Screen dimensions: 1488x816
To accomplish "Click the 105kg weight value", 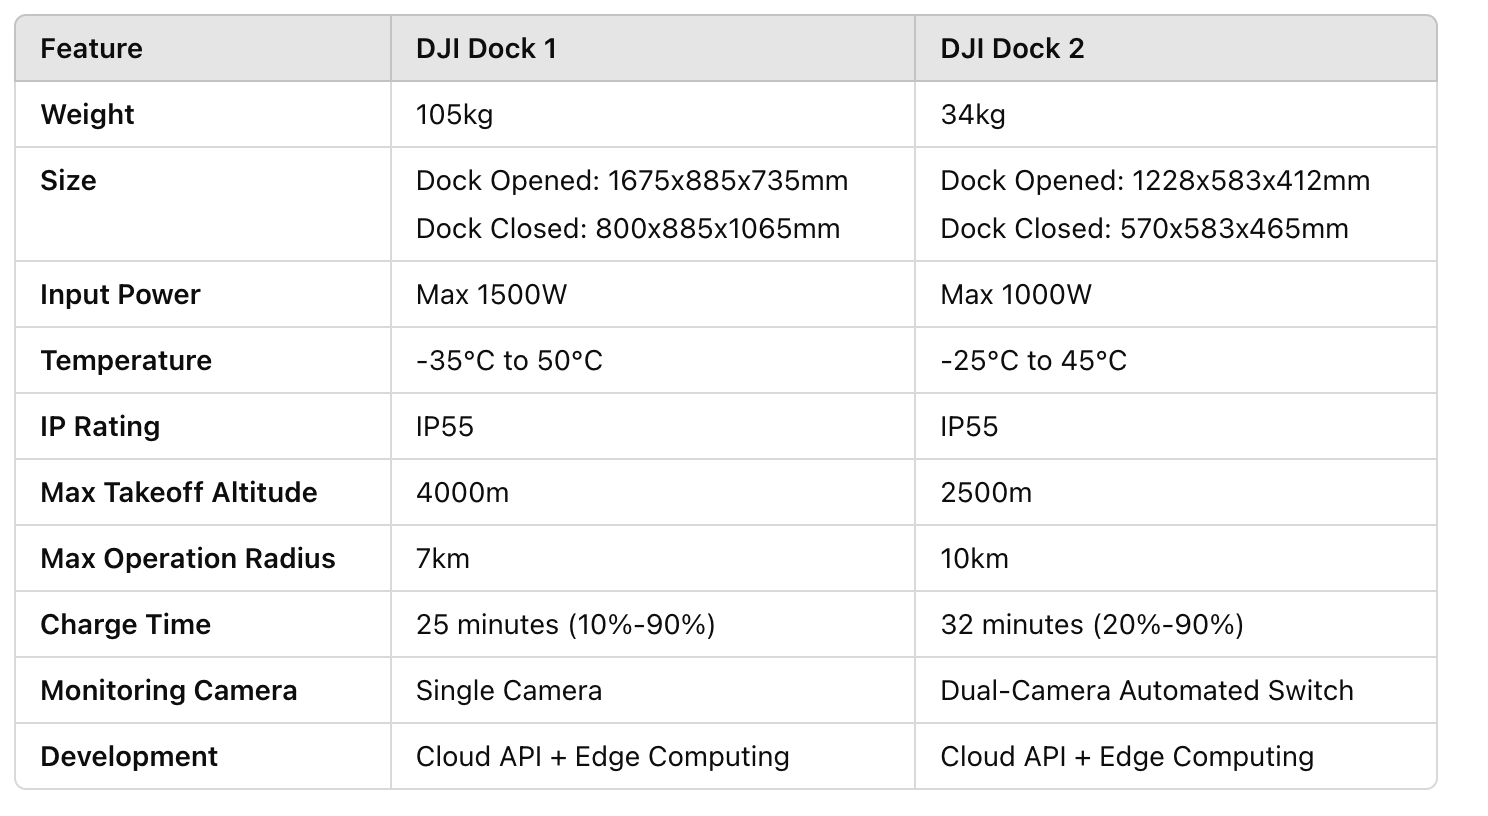I will [454, 115].
